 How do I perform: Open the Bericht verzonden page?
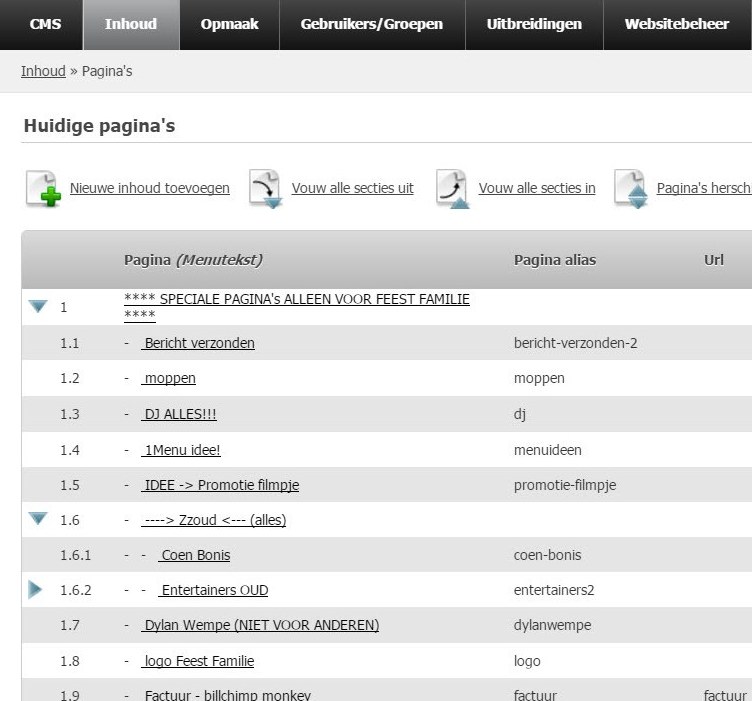coord(198,343)
